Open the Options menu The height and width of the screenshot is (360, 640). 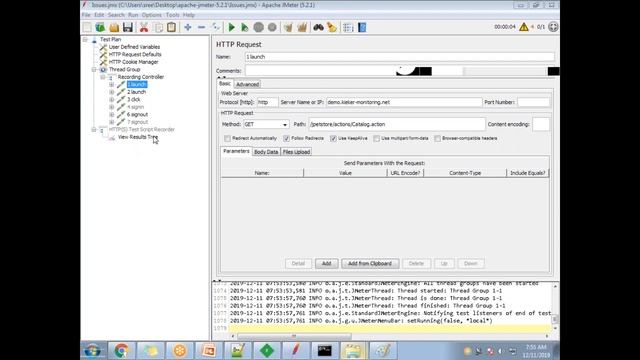click(x=152, y=15)
